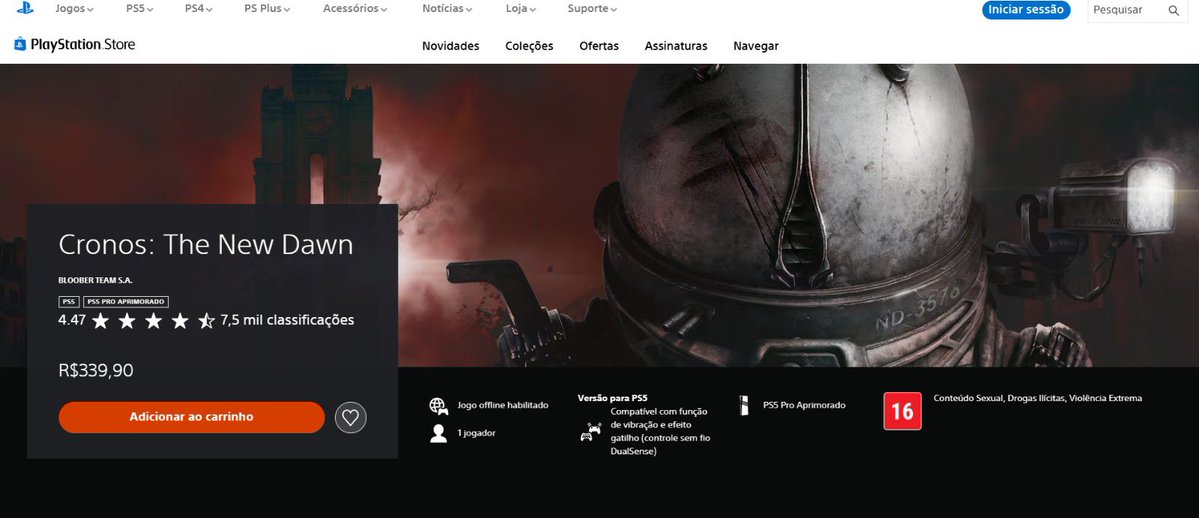Click the single player person icon
Screen dimensions: 1199x518
click(438, 434)
